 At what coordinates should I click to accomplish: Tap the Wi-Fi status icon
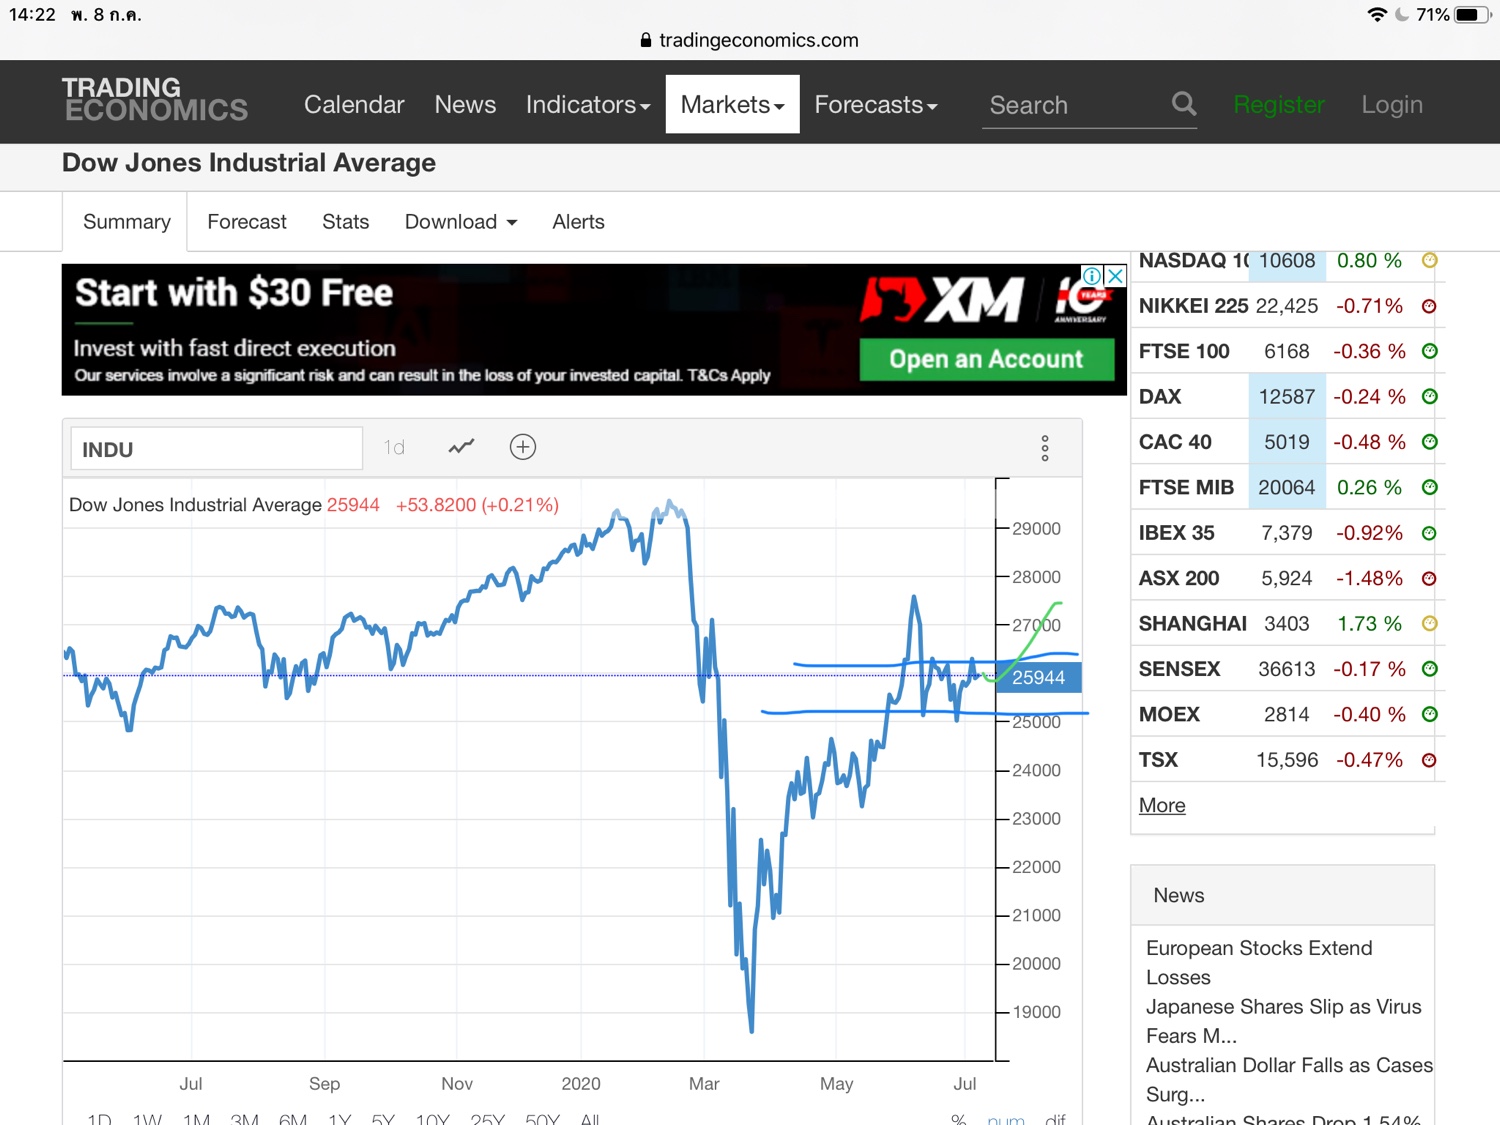click(1377, 15)
